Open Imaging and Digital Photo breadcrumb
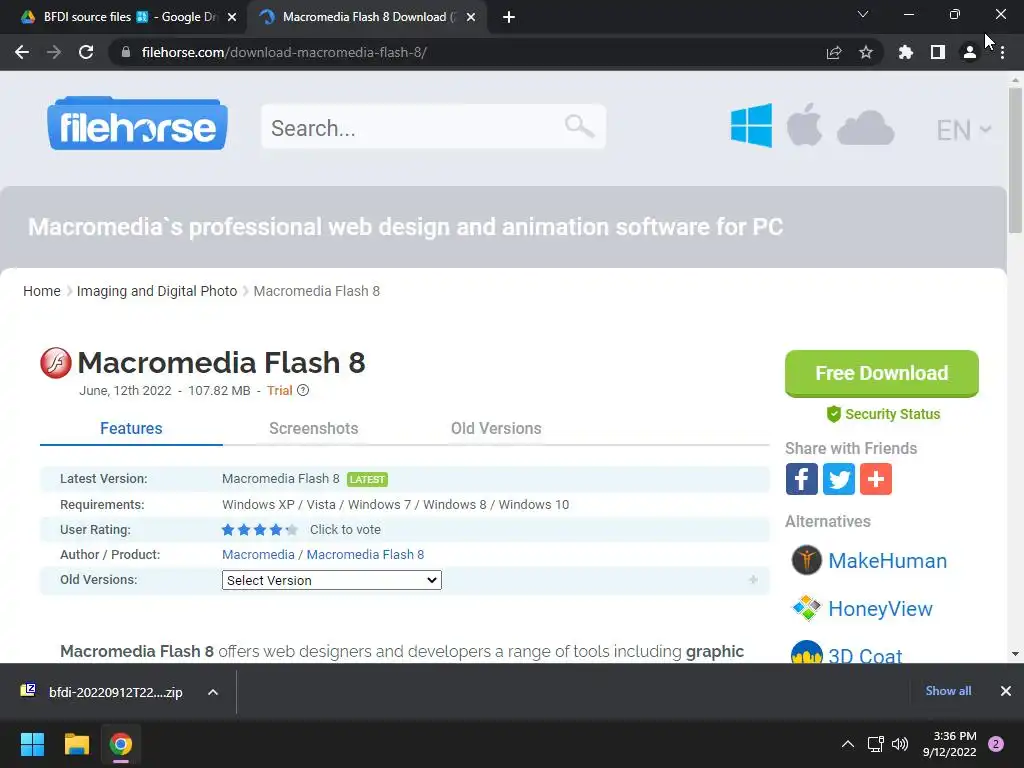This screenshot has height=768, width=1024. 157,291
